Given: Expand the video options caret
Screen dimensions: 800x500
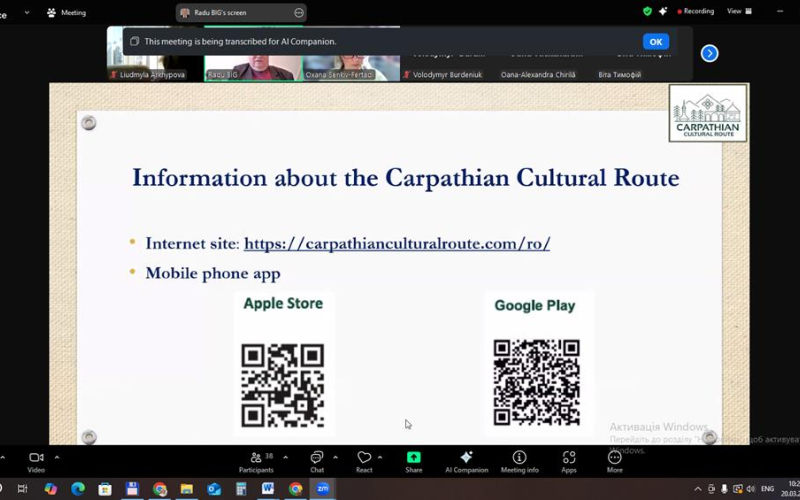Looking at the screenshot, I should pyautogui.click(x=57, y=457).
